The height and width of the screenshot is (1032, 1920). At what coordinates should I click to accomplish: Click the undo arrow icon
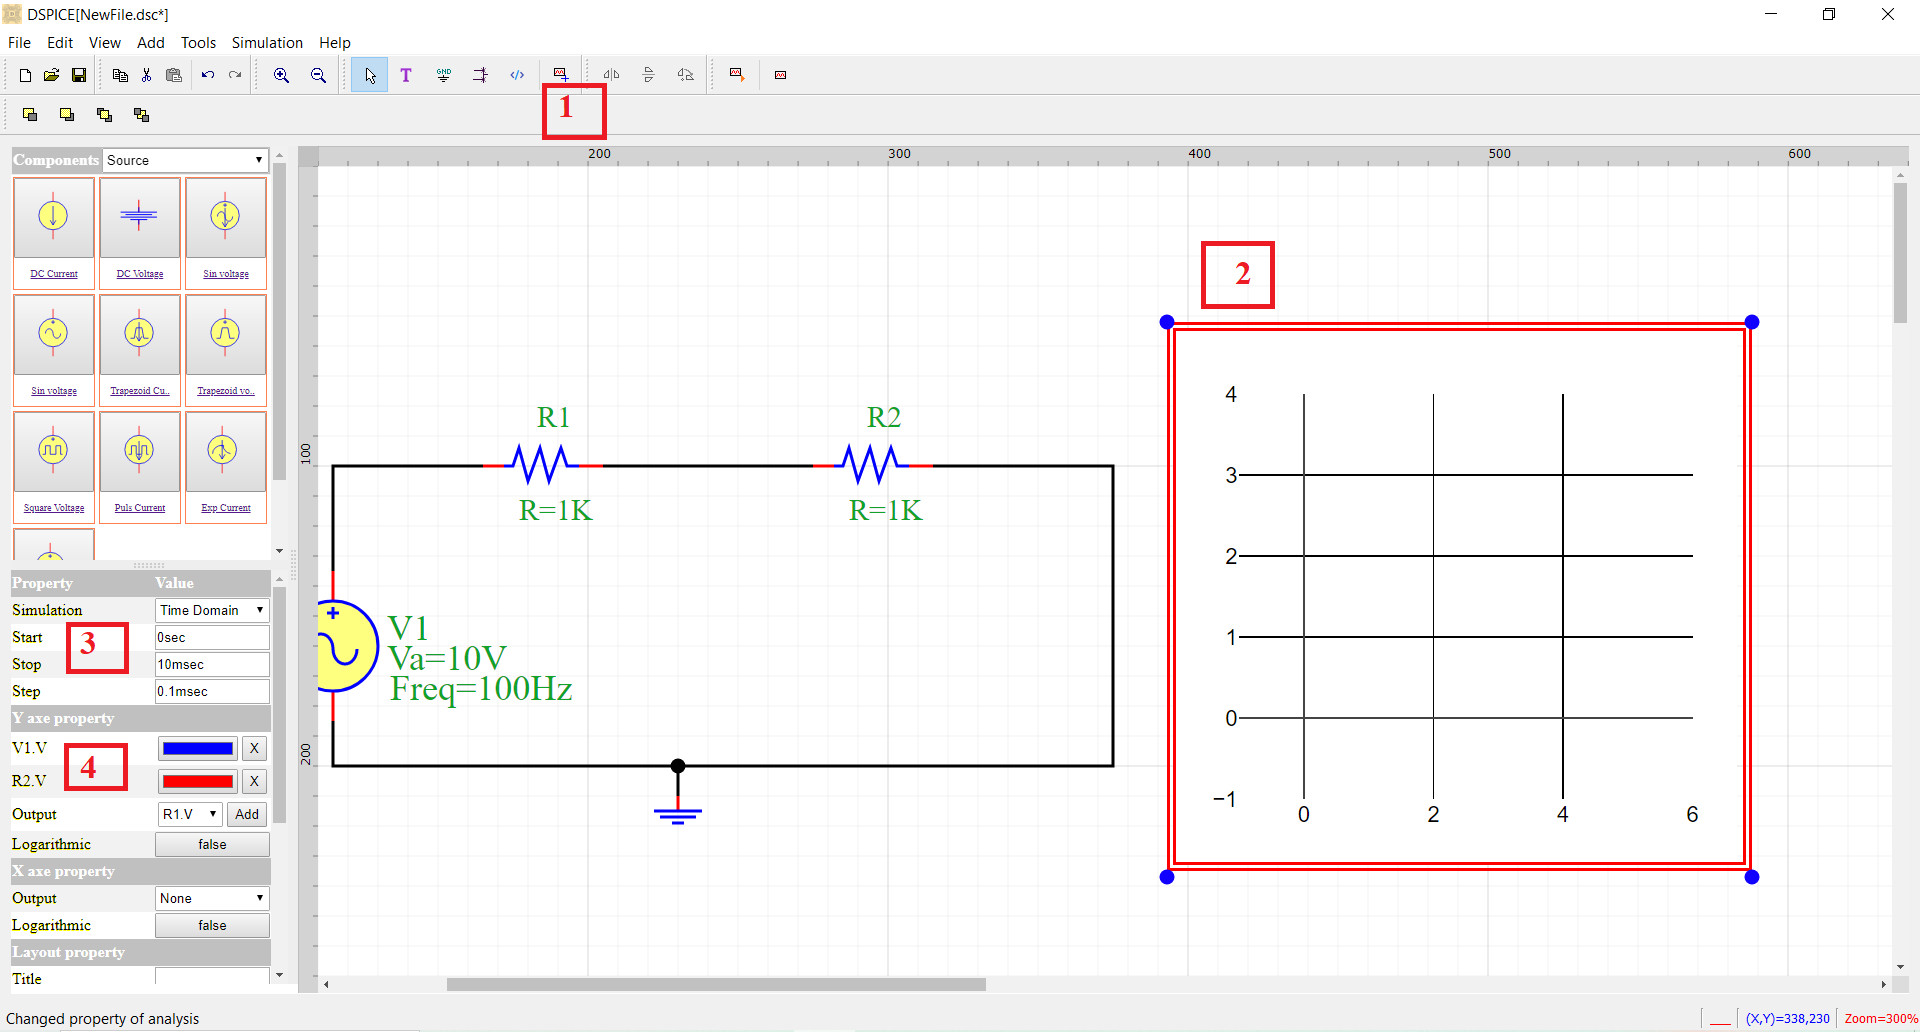[x=208, y=75]
